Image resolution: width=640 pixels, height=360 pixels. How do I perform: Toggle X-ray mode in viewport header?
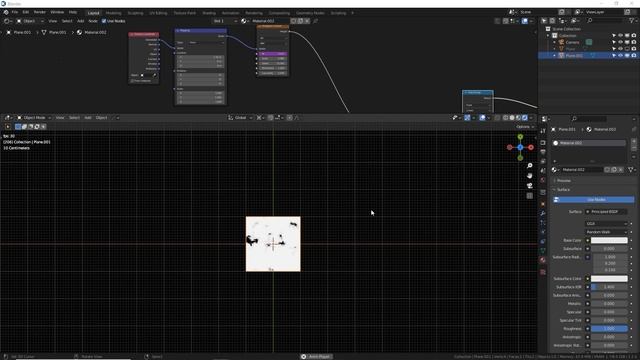tap(497, 118)
